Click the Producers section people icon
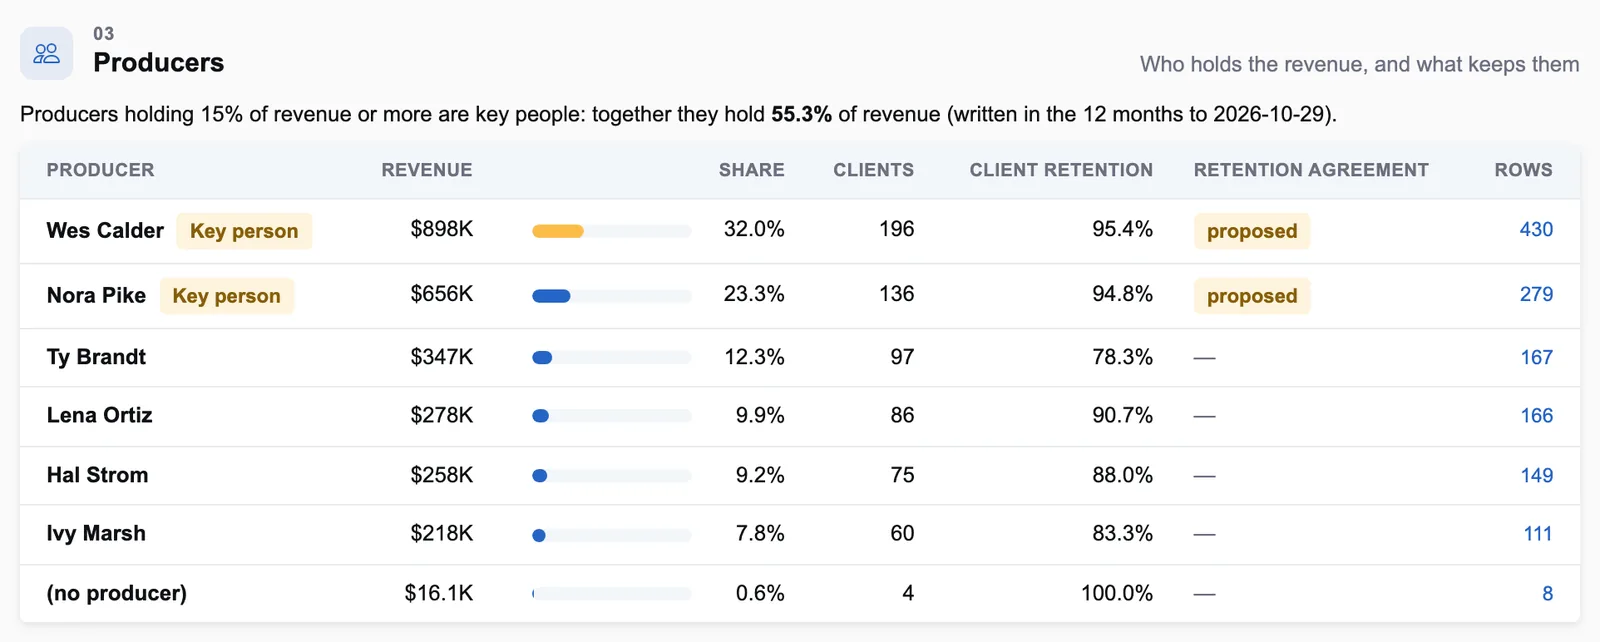The height and width of the screenshot is (642, 1600). pyautogui.click(x=46, y=53)
